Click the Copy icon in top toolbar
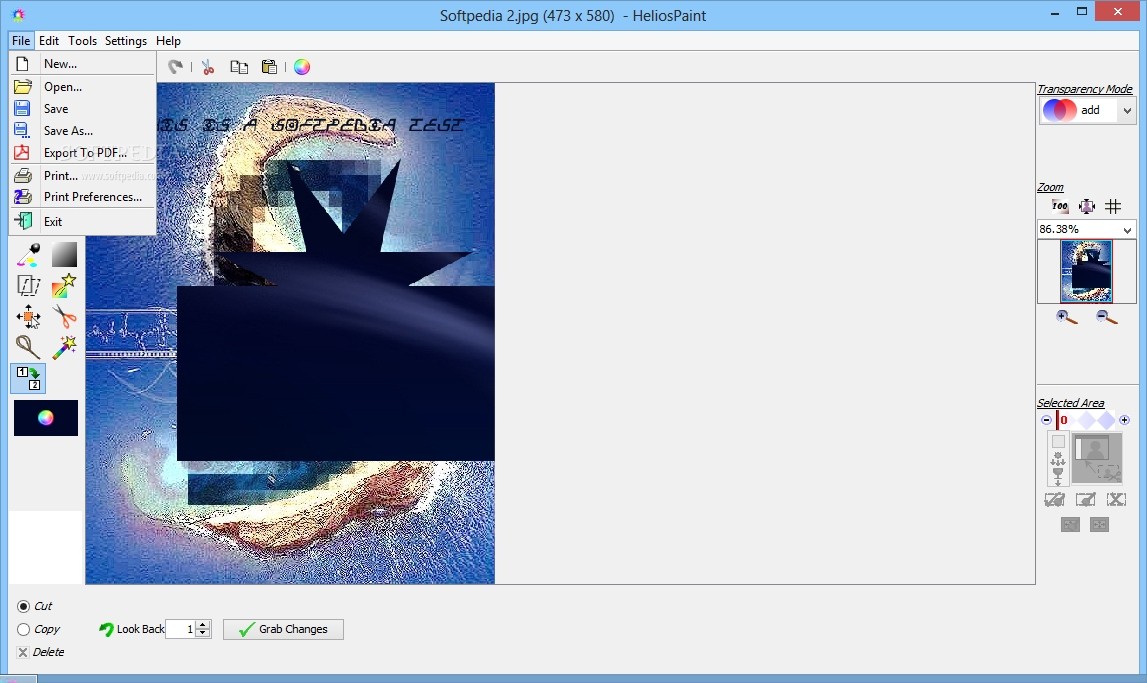The image size is (1147, 683). [x=239, y=67]
